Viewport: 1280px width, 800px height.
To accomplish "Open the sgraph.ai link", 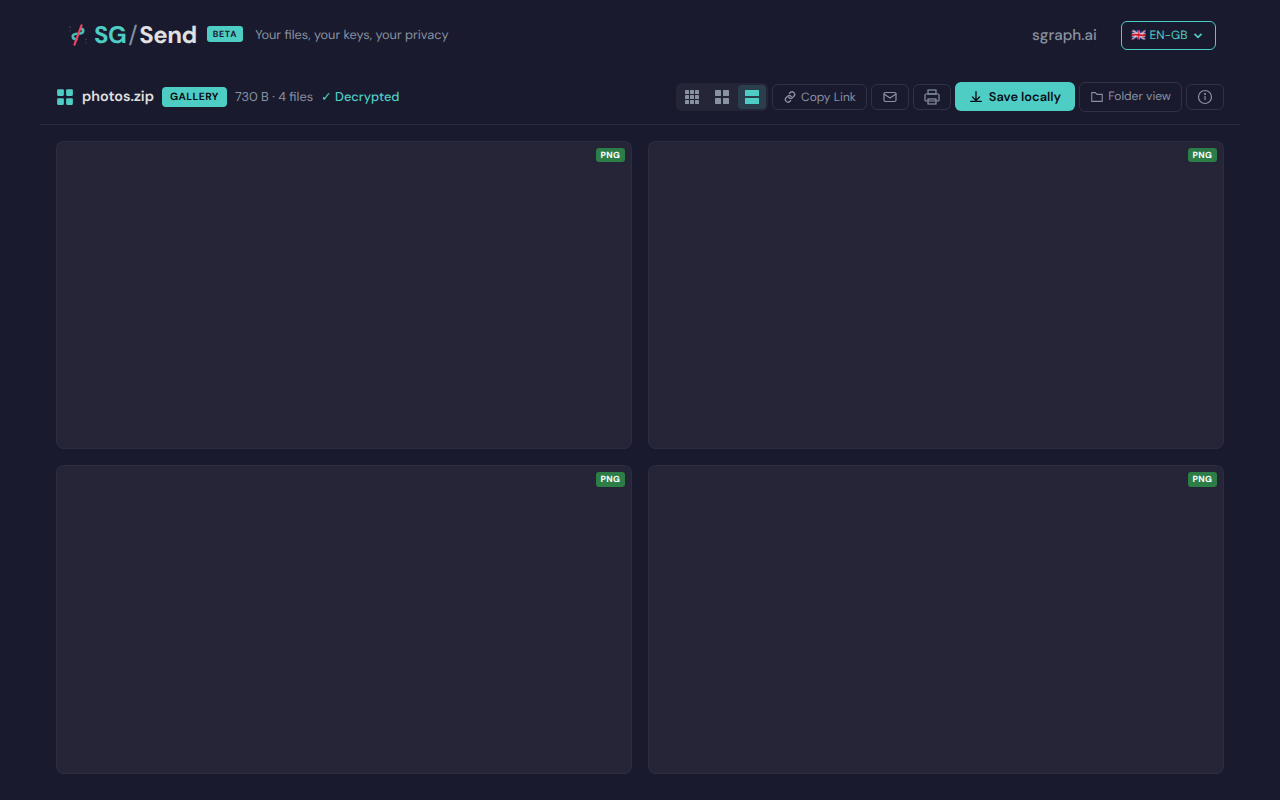I will coord(1064,35).
